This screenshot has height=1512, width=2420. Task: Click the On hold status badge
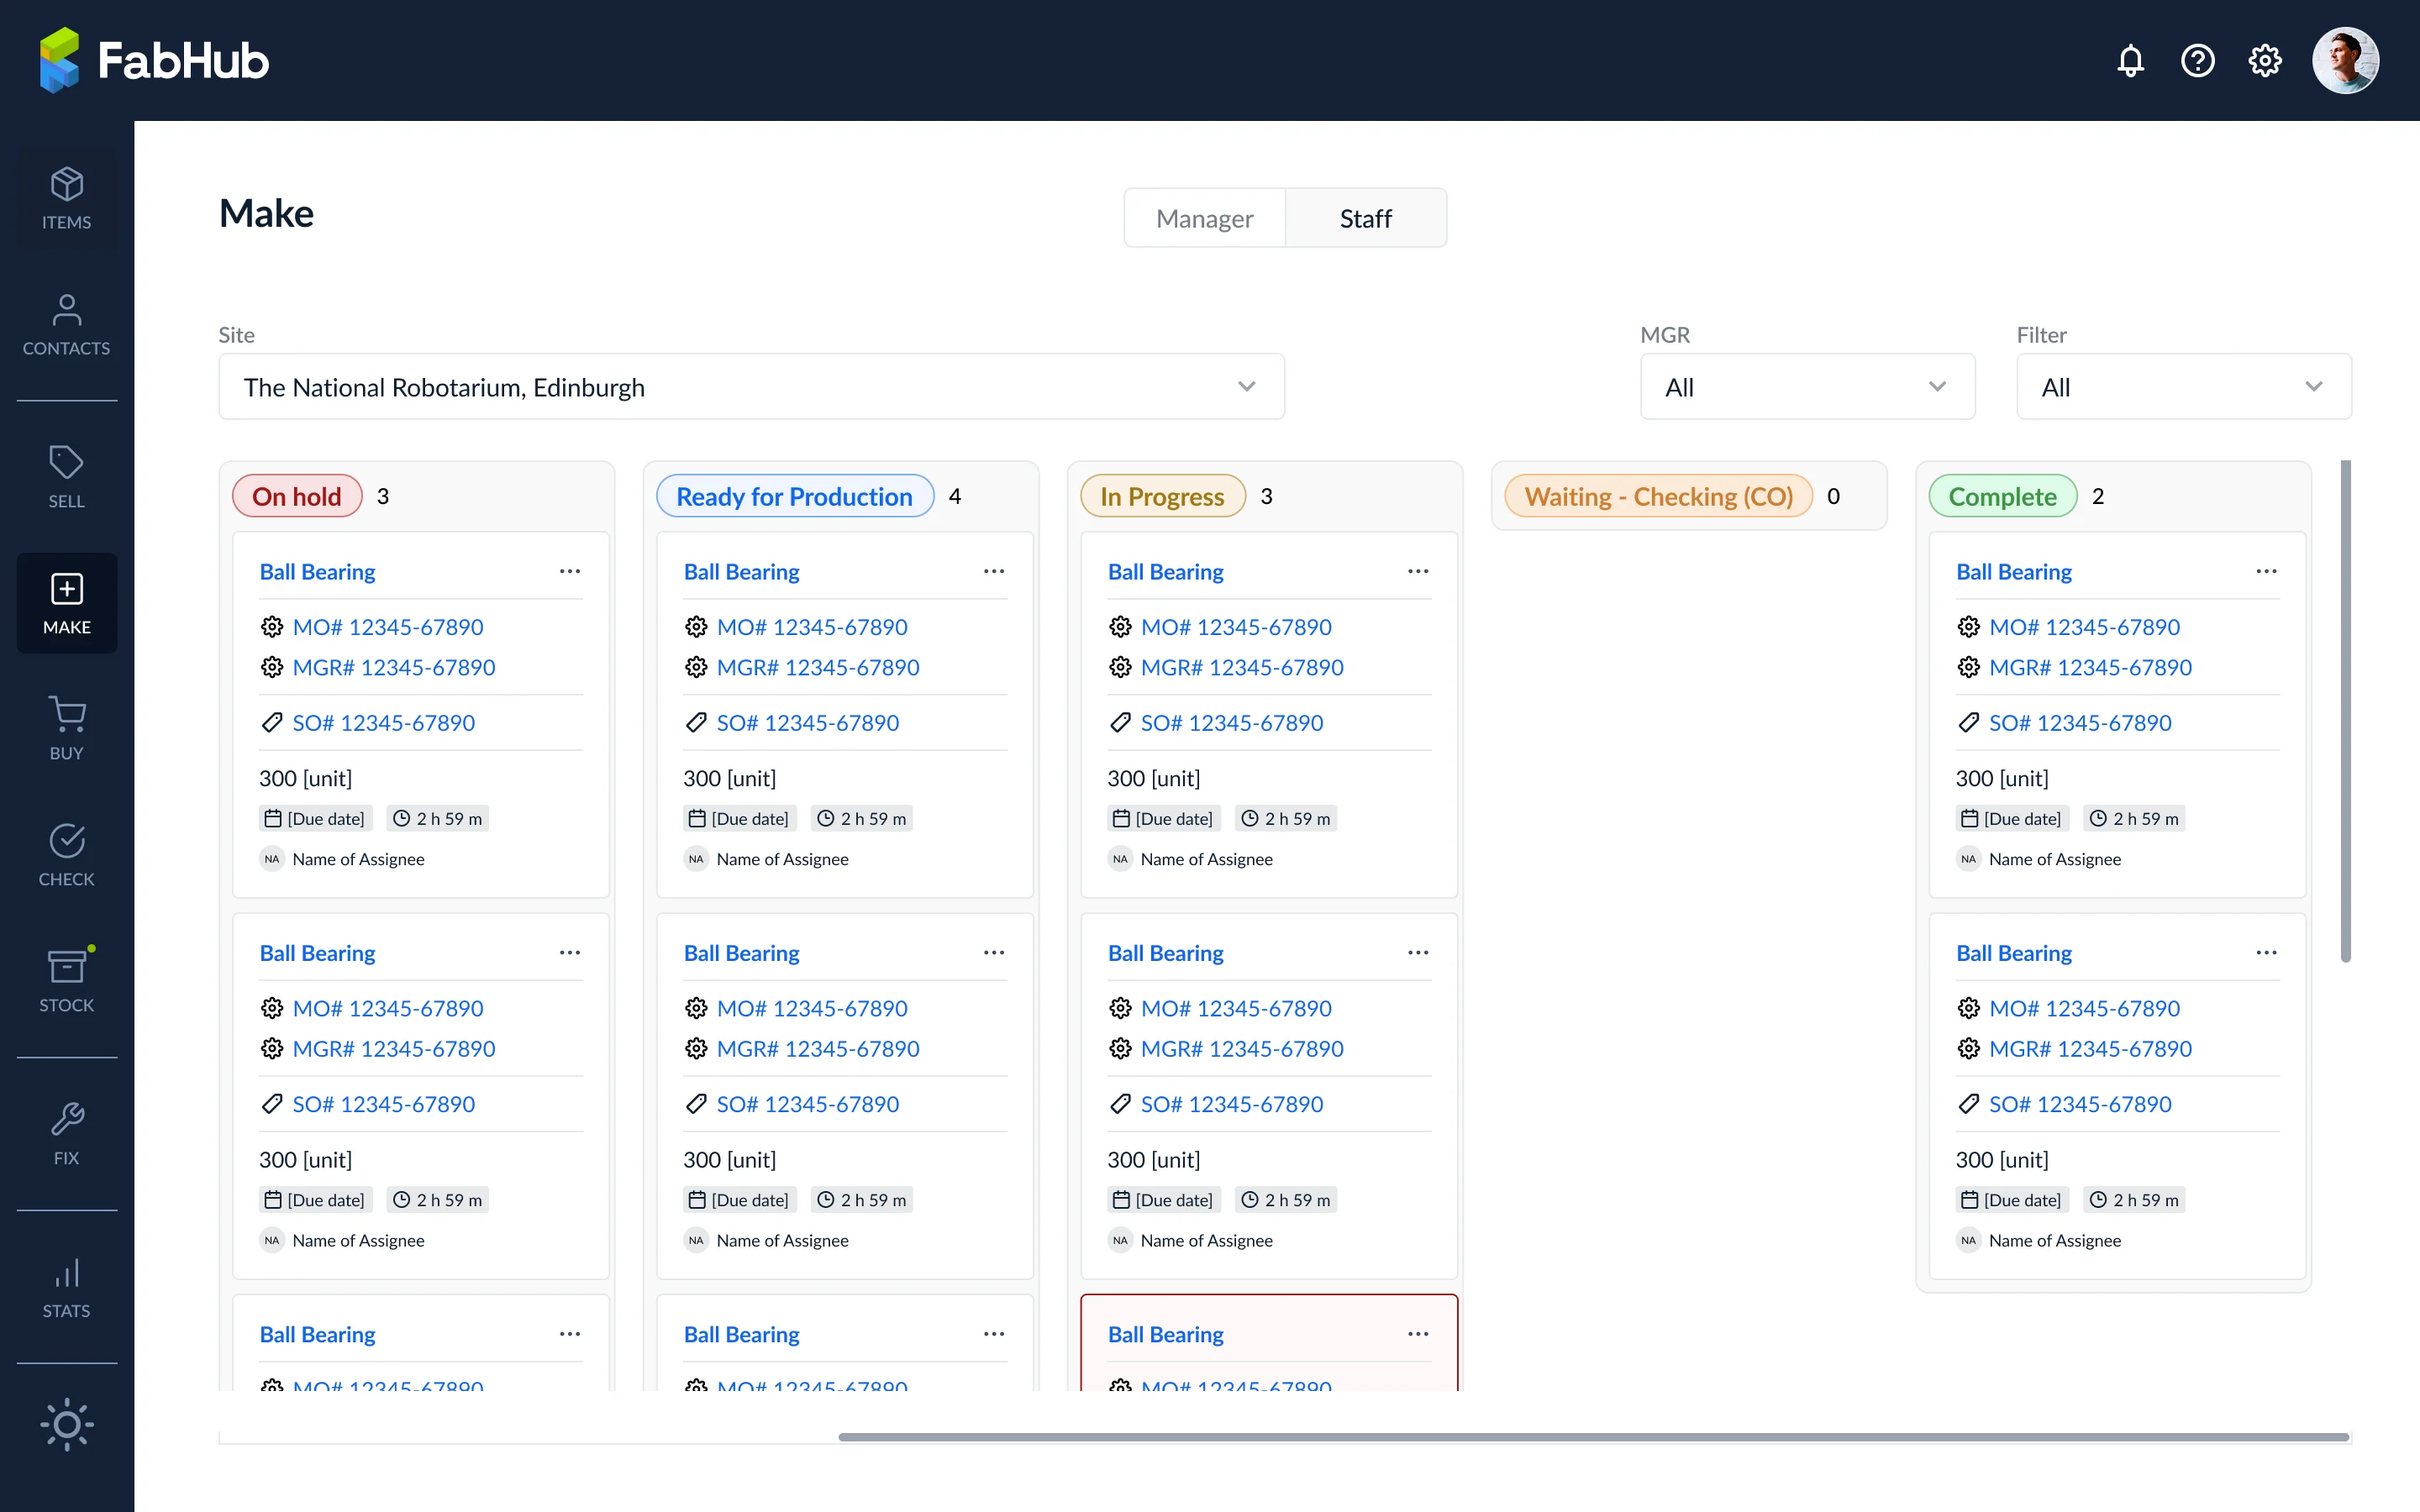click(297, 496)
